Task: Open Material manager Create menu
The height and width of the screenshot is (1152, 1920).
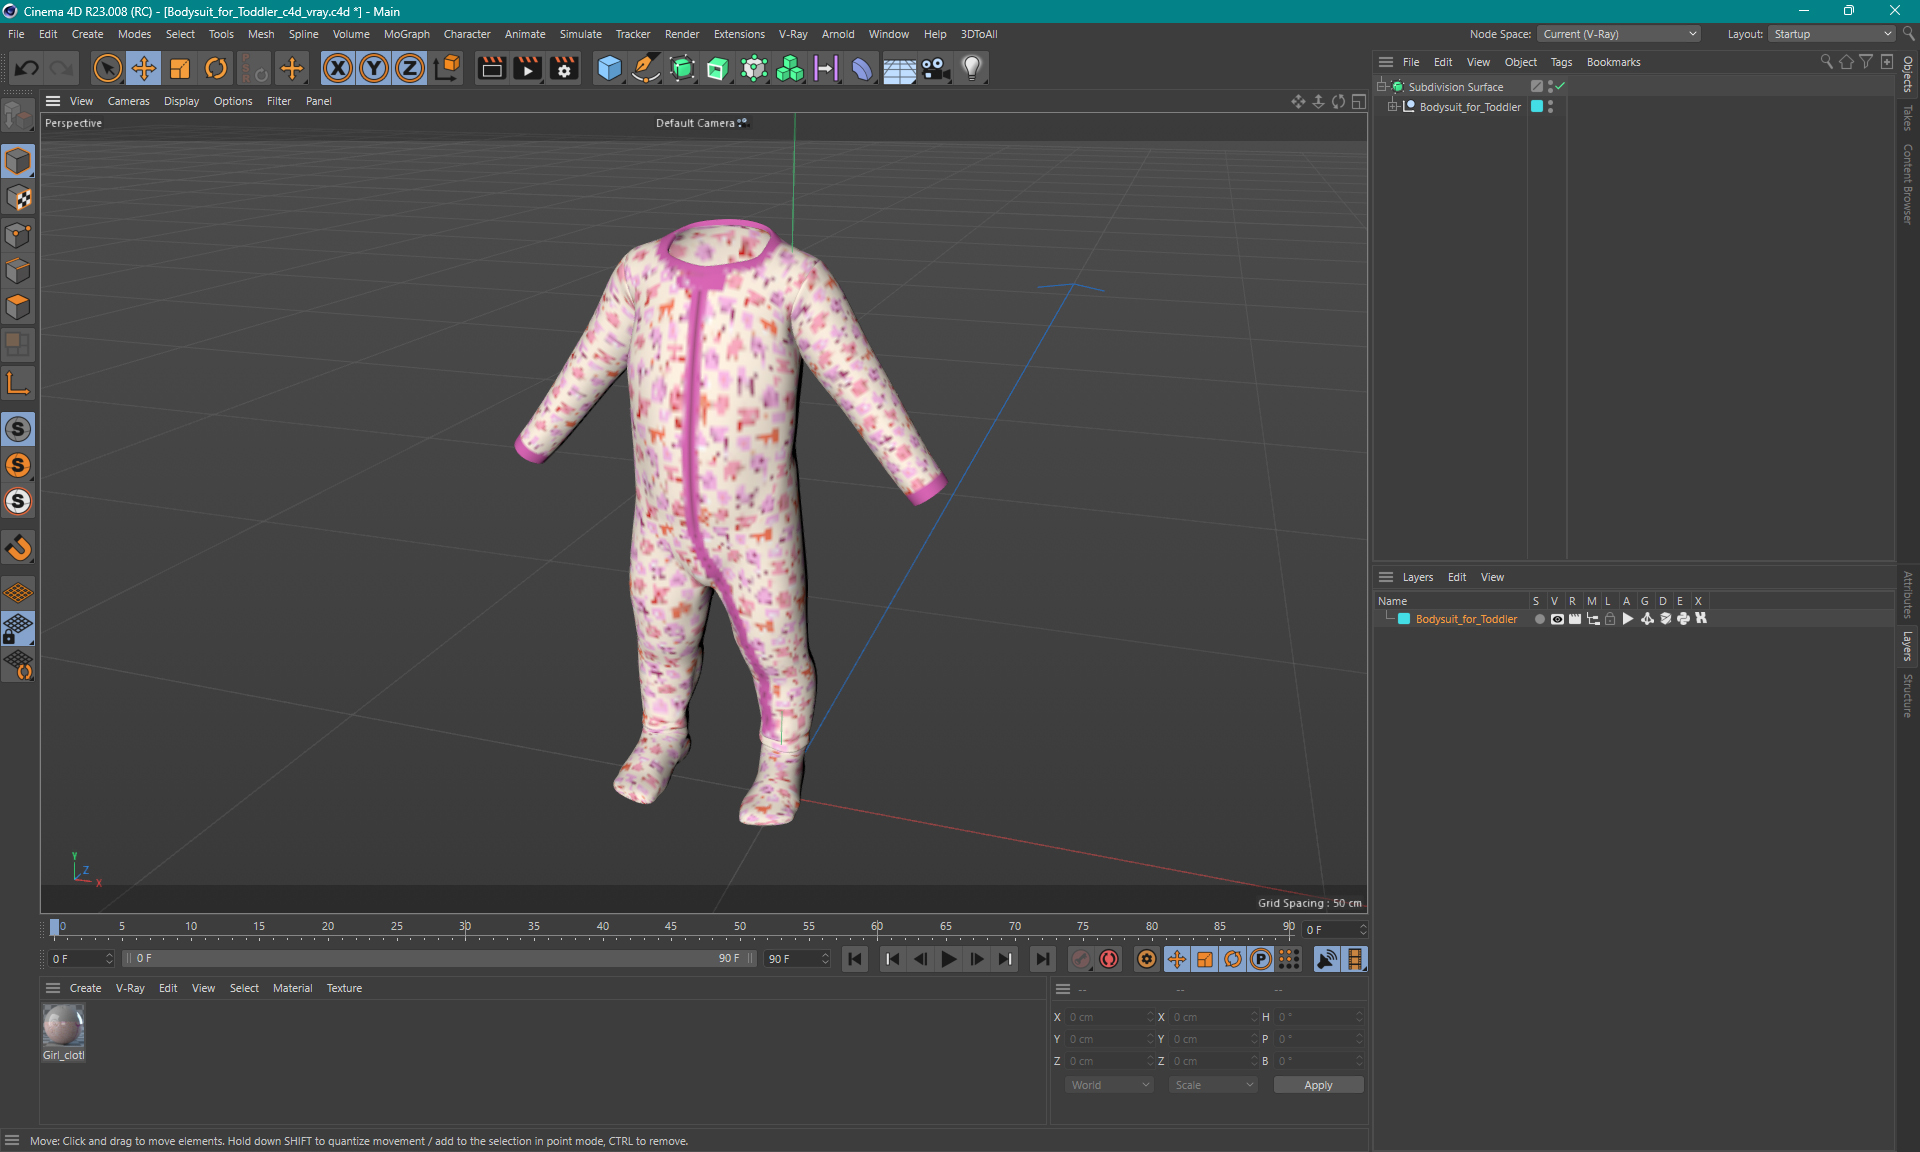Action: coord(85,988)
